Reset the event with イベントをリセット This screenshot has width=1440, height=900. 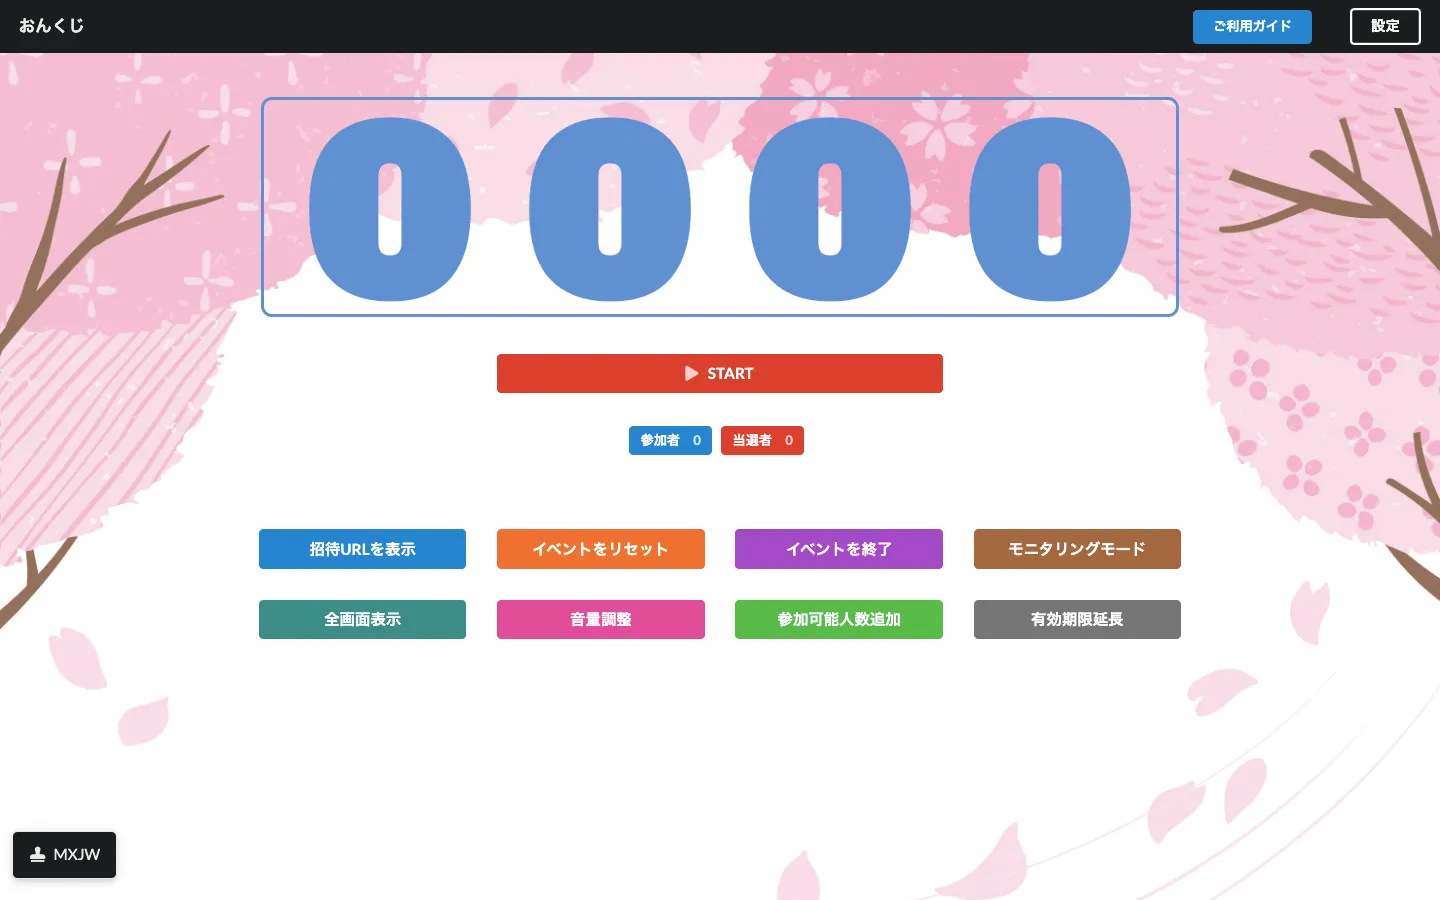coord(600,549)
